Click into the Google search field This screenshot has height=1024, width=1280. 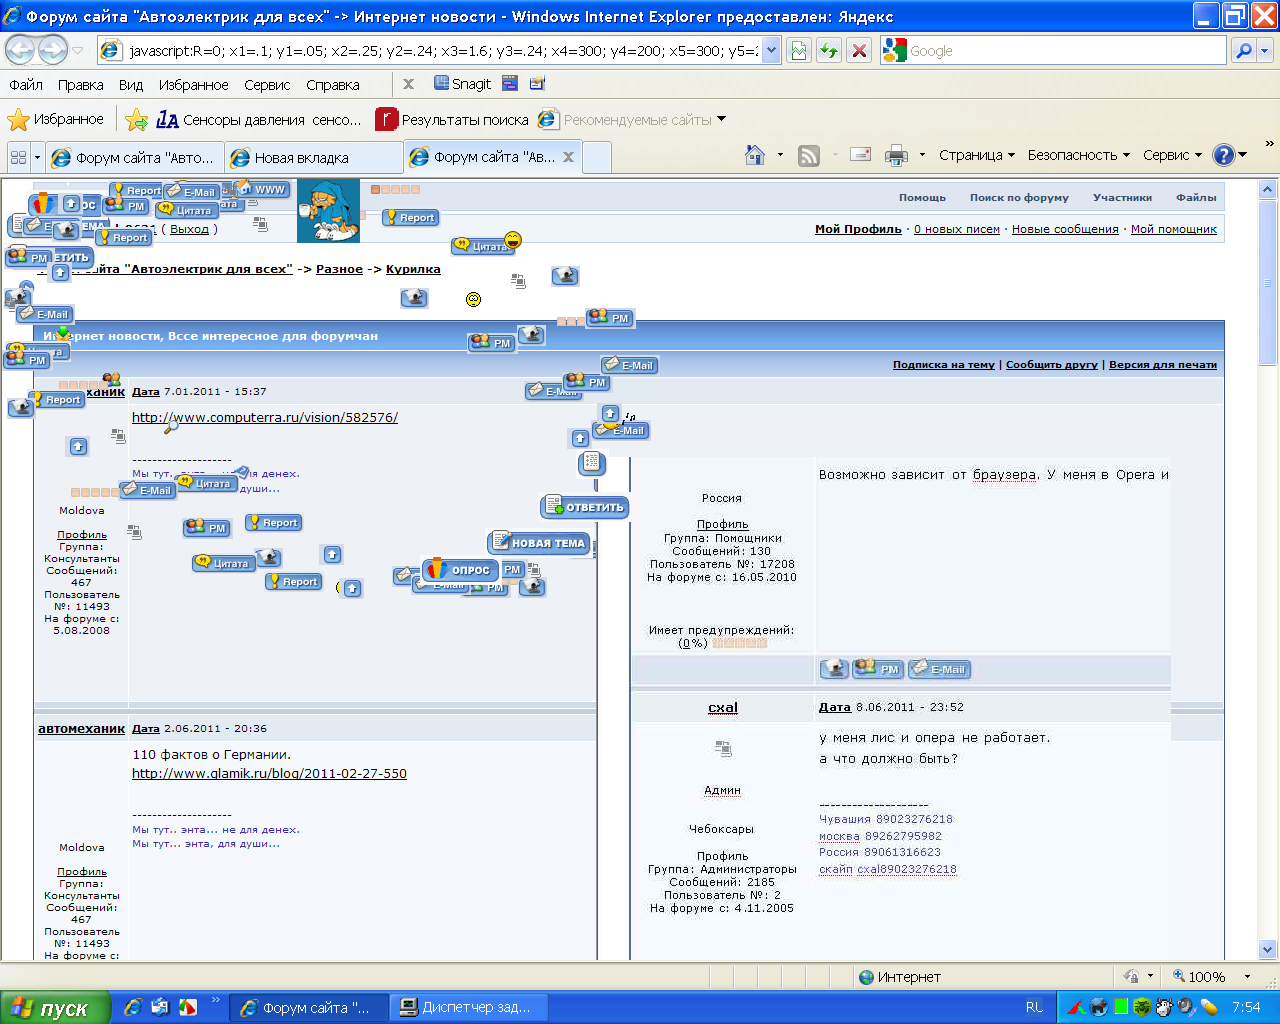coord(1066,50)
